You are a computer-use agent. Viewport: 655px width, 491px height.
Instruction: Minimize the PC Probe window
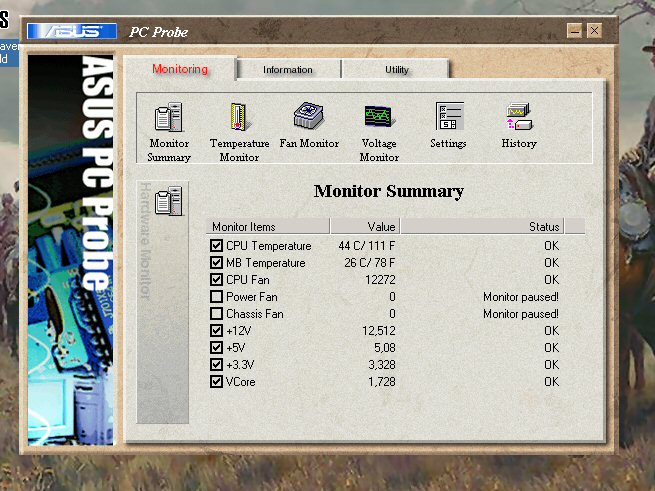(575, 31)
